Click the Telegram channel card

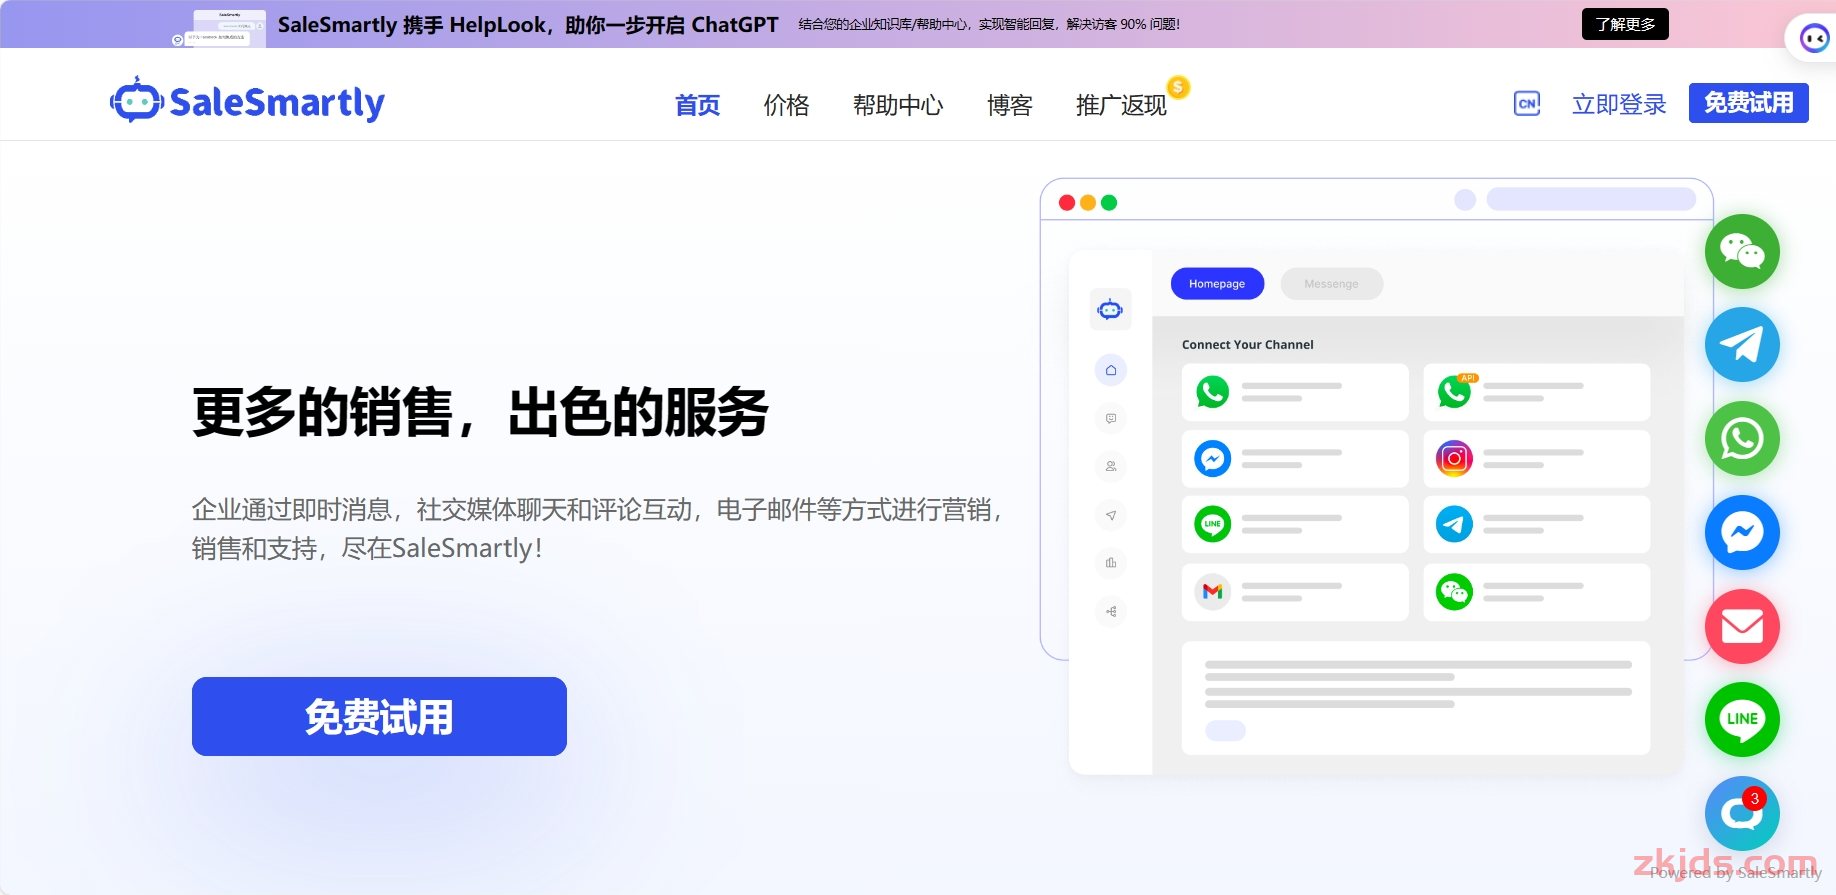1536,524
